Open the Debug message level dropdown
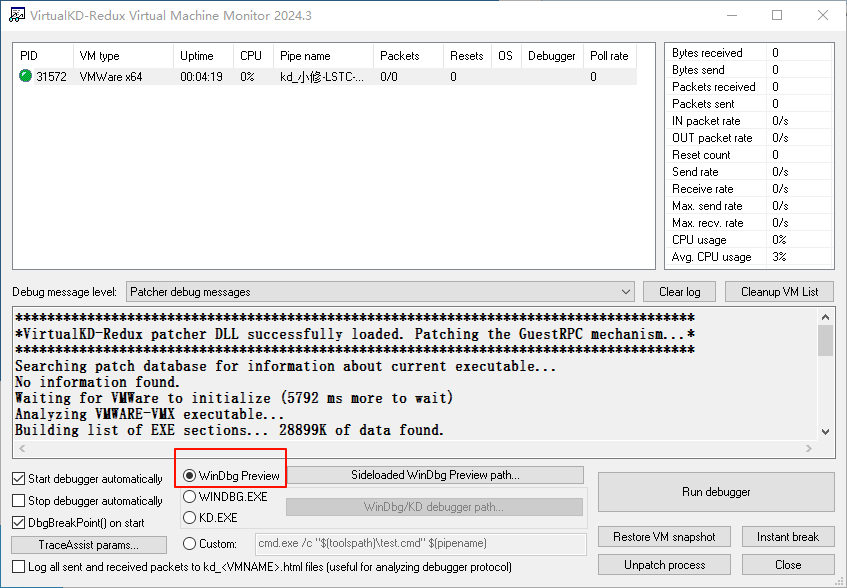This screenshot has height=588, width=847. coord(380,292)
